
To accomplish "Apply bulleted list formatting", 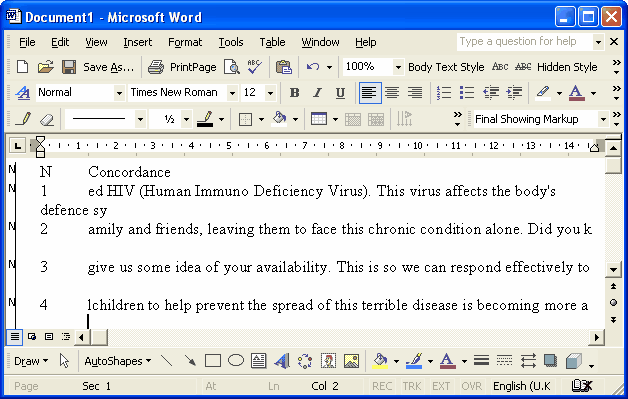I will coord(467,93).
